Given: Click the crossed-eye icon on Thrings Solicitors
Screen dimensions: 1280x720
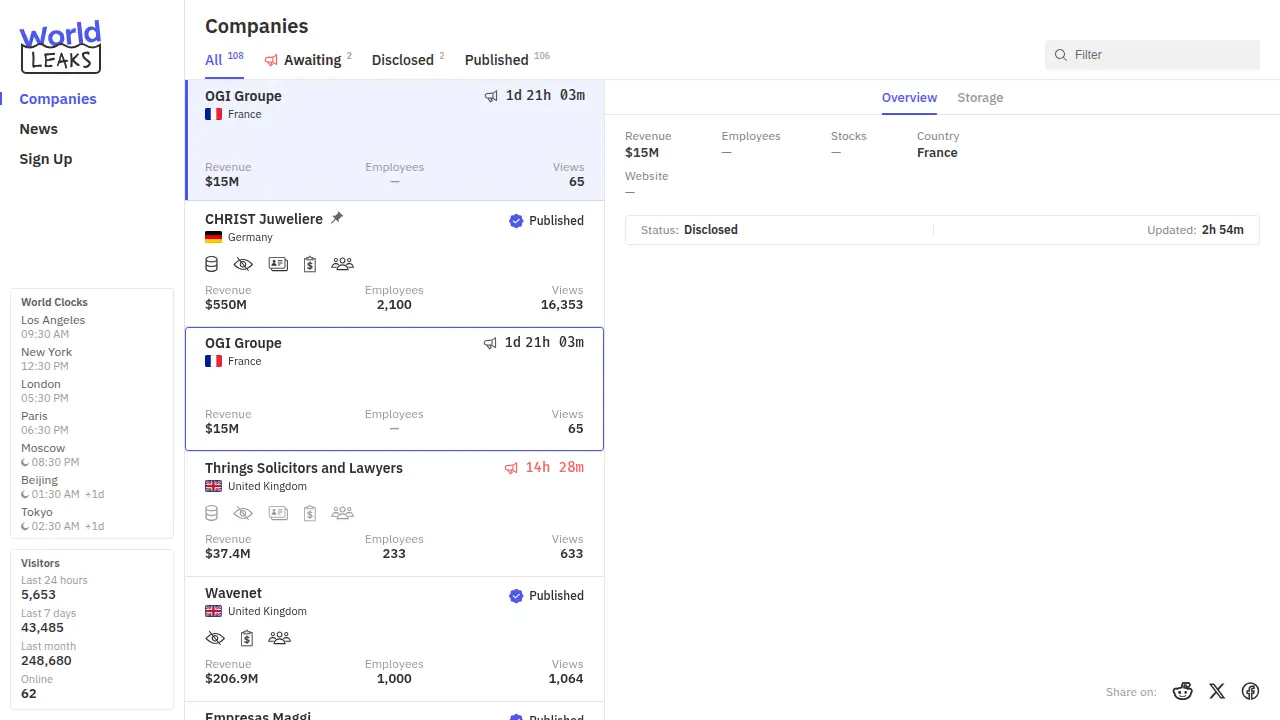Looking at the screenshot, I should tap(243, 513).
